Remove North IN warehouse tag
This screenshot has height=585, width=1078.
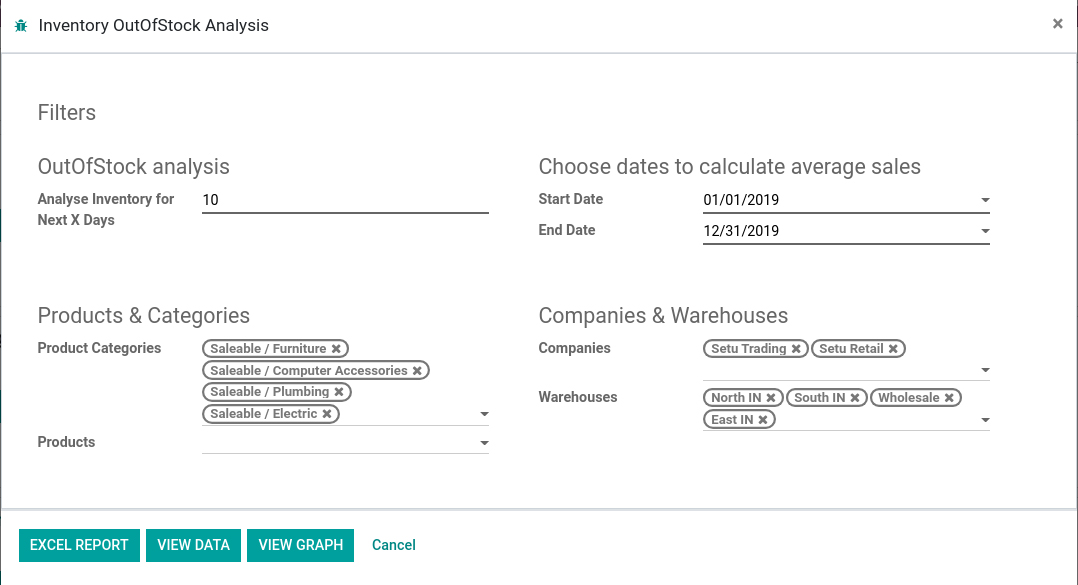[771, 397]
